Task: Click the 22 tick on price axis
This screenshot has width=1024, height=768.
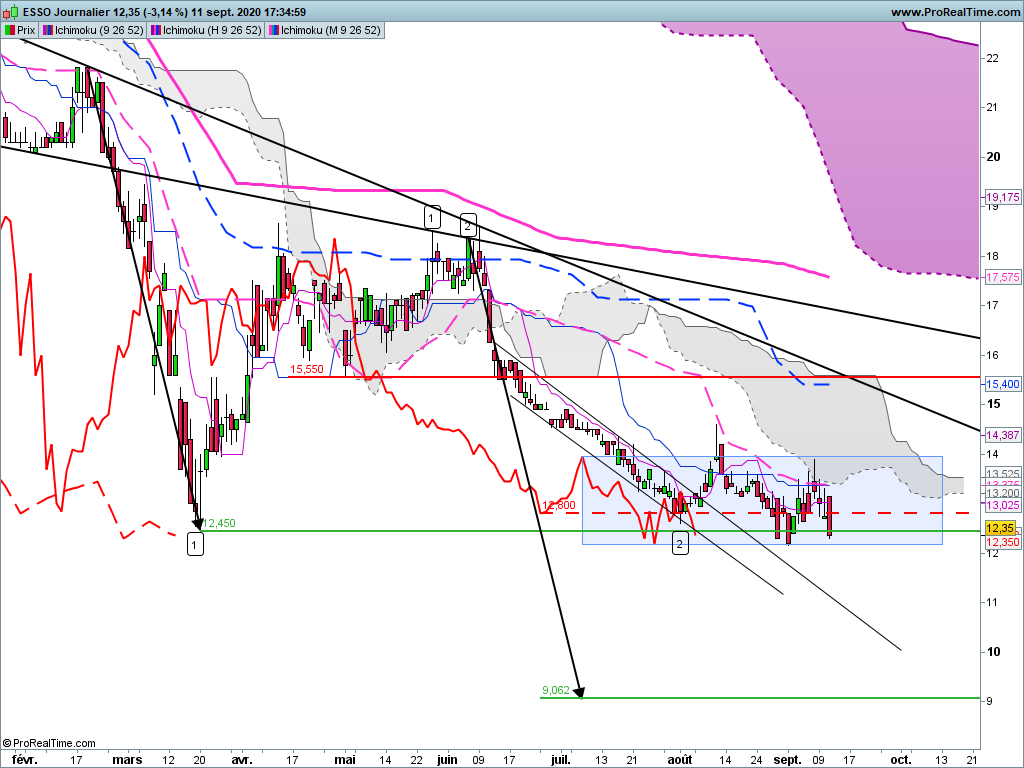Action: [x=993, y=58]
